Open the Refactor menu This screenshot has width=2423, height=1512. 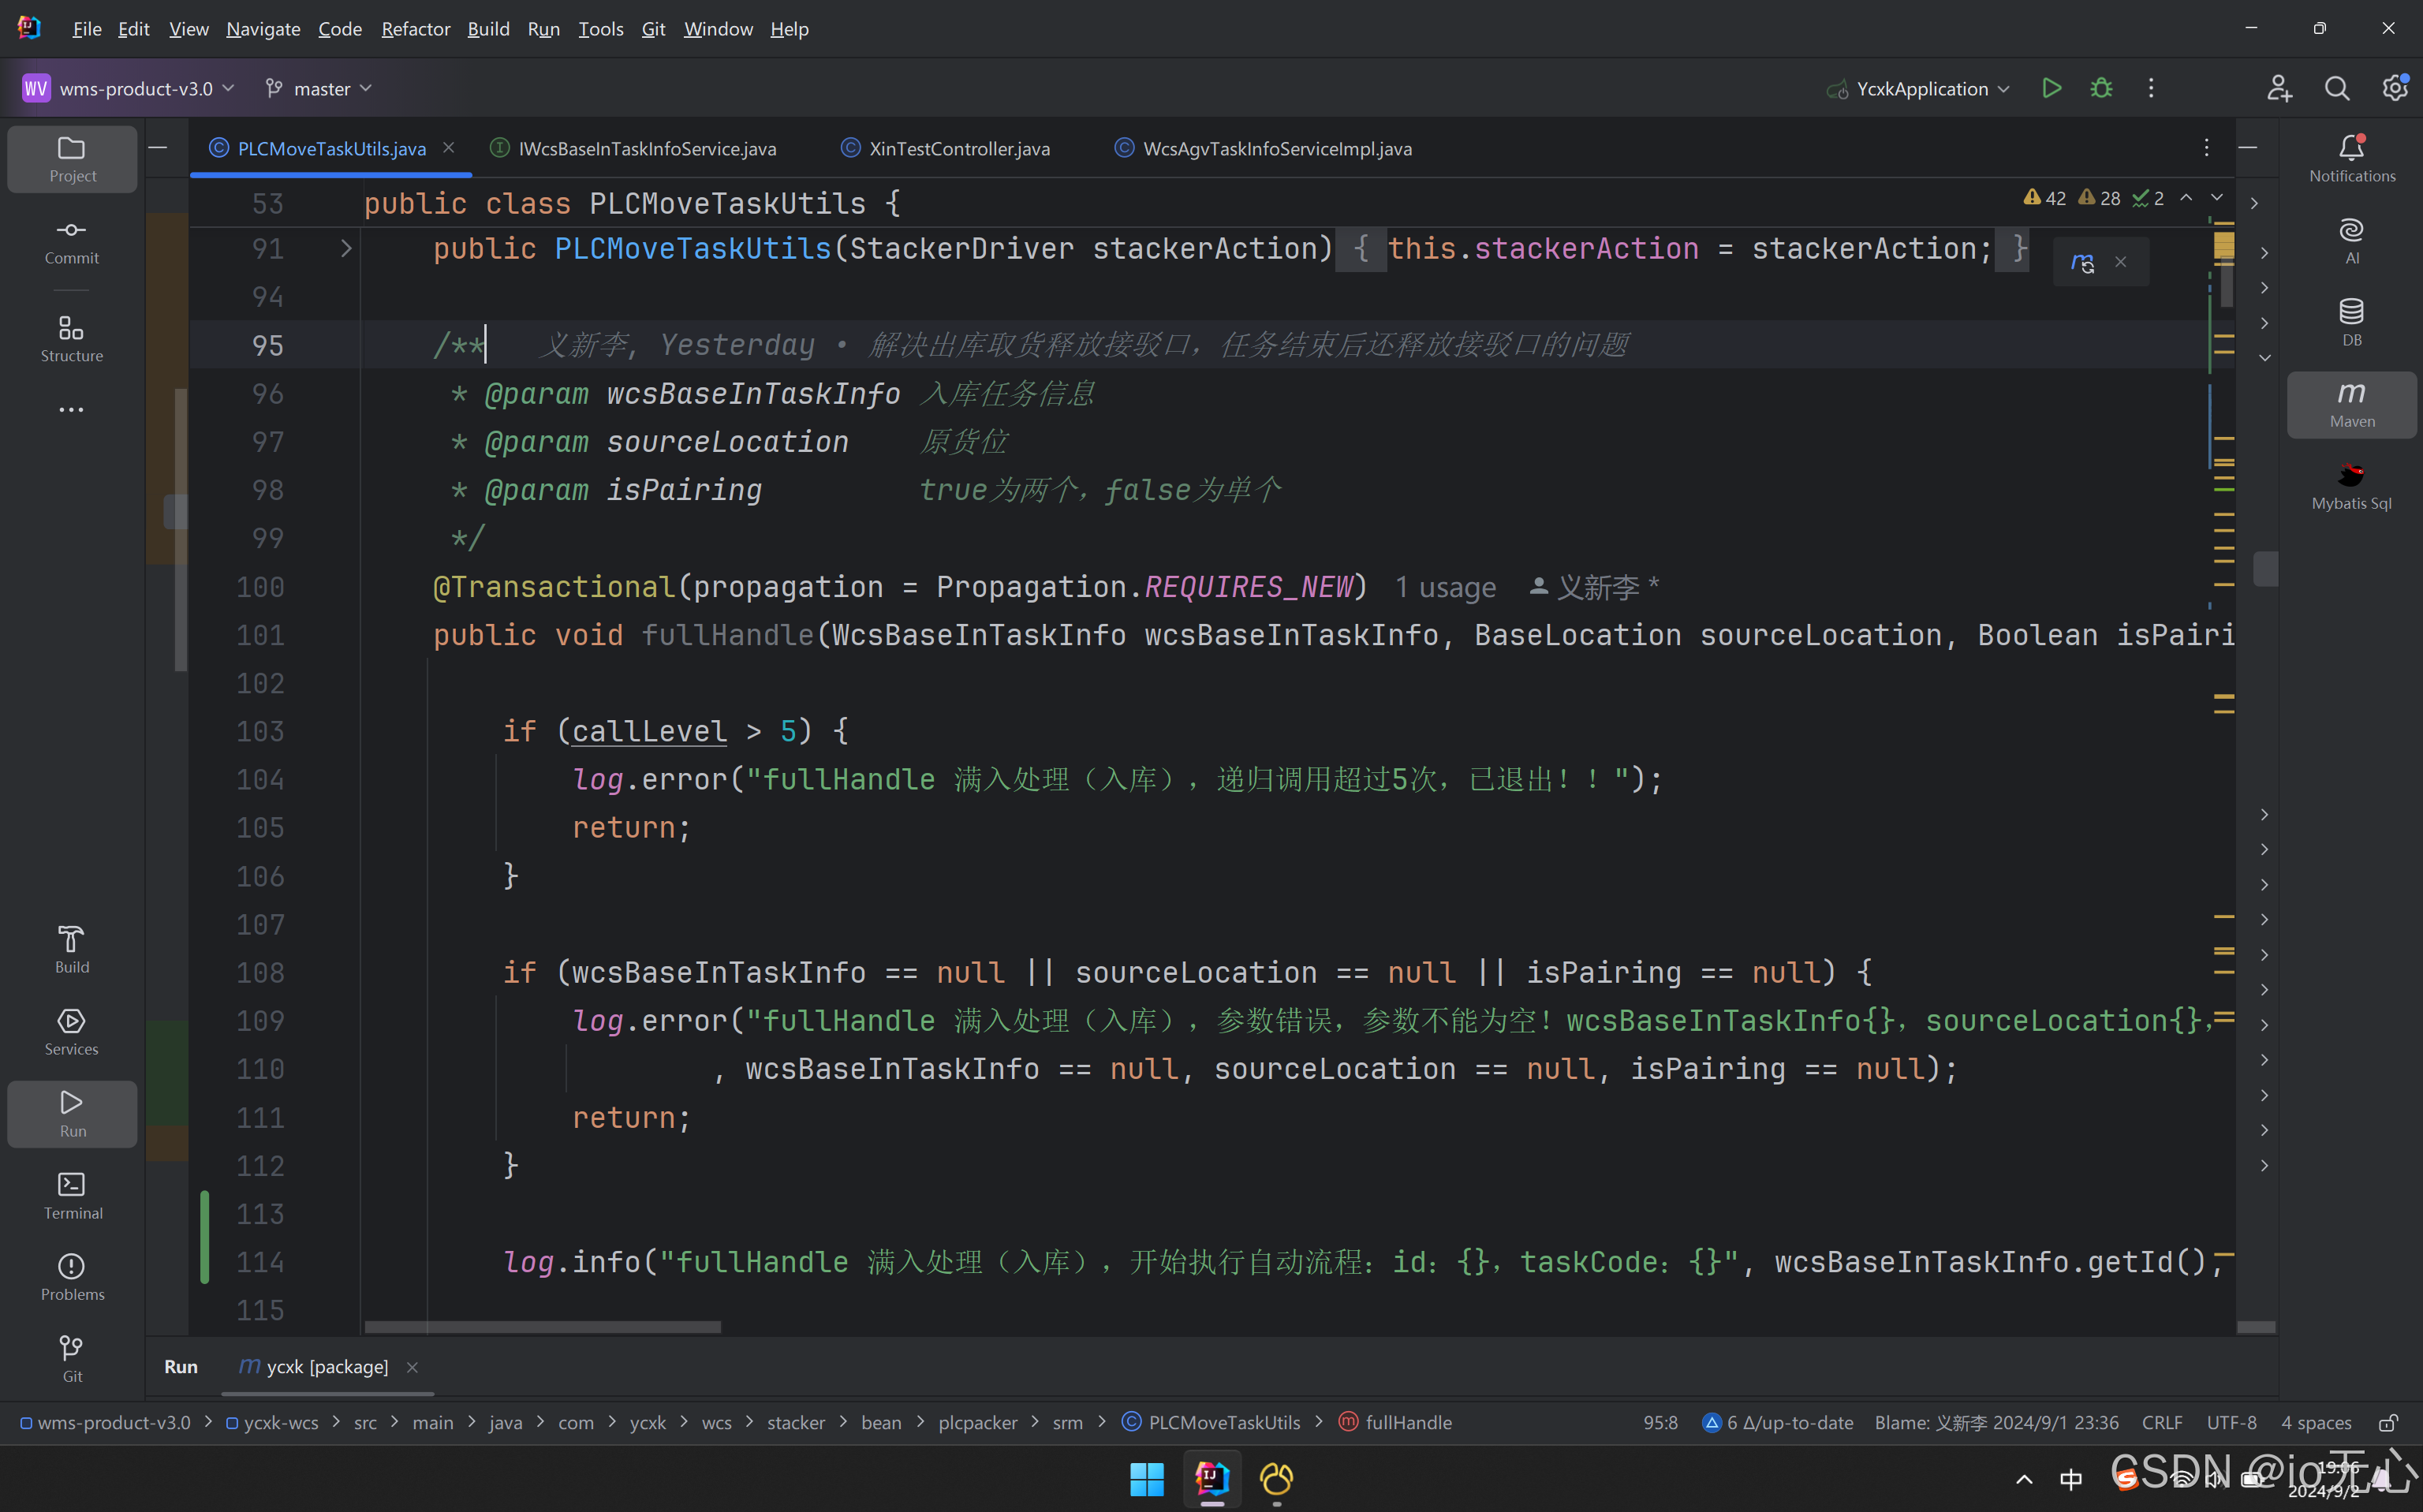tap(415, 29)
